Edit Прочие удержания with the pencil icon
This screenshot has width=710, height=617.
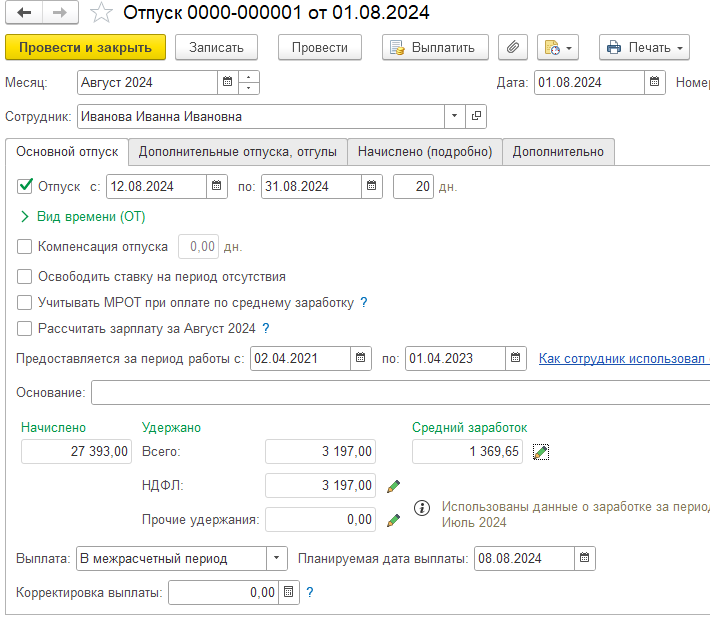point(393,520)
